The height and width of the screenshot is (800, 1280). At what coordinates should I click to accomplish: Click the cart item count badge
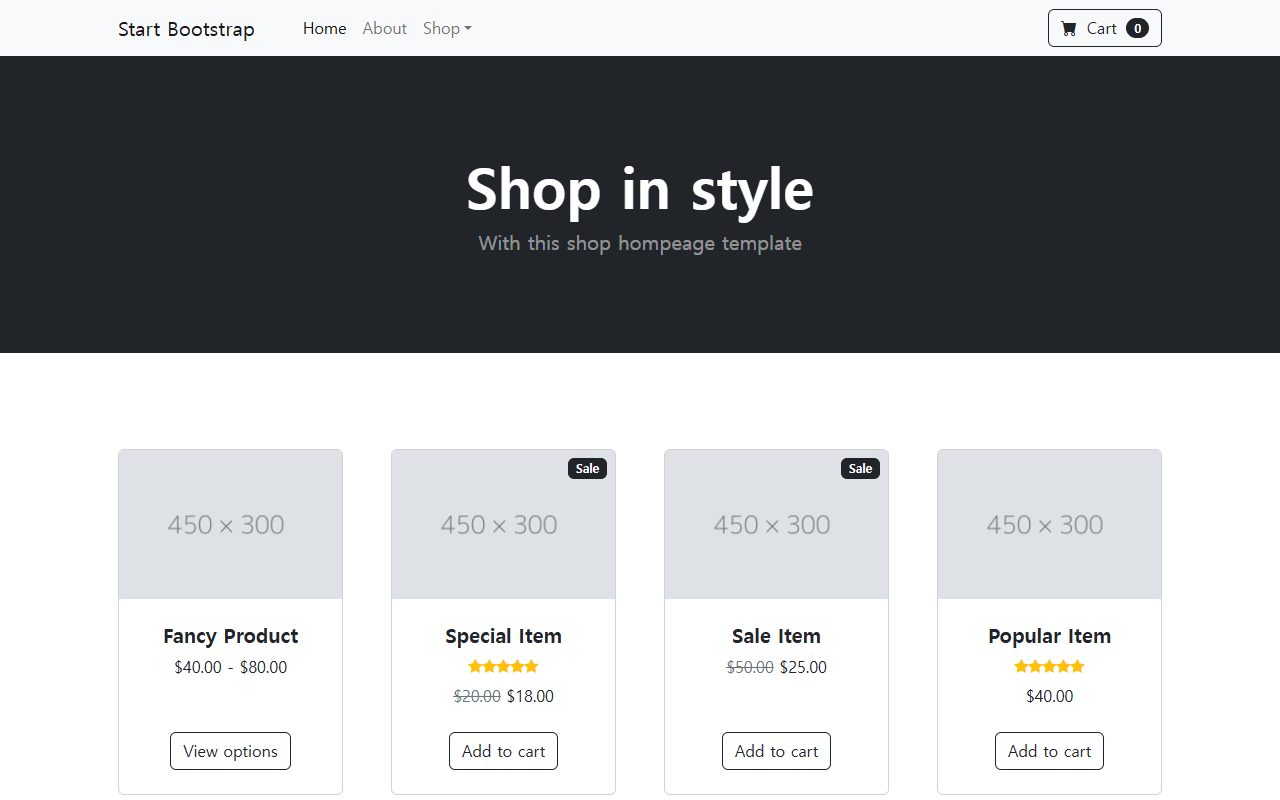click(1137, 28)
